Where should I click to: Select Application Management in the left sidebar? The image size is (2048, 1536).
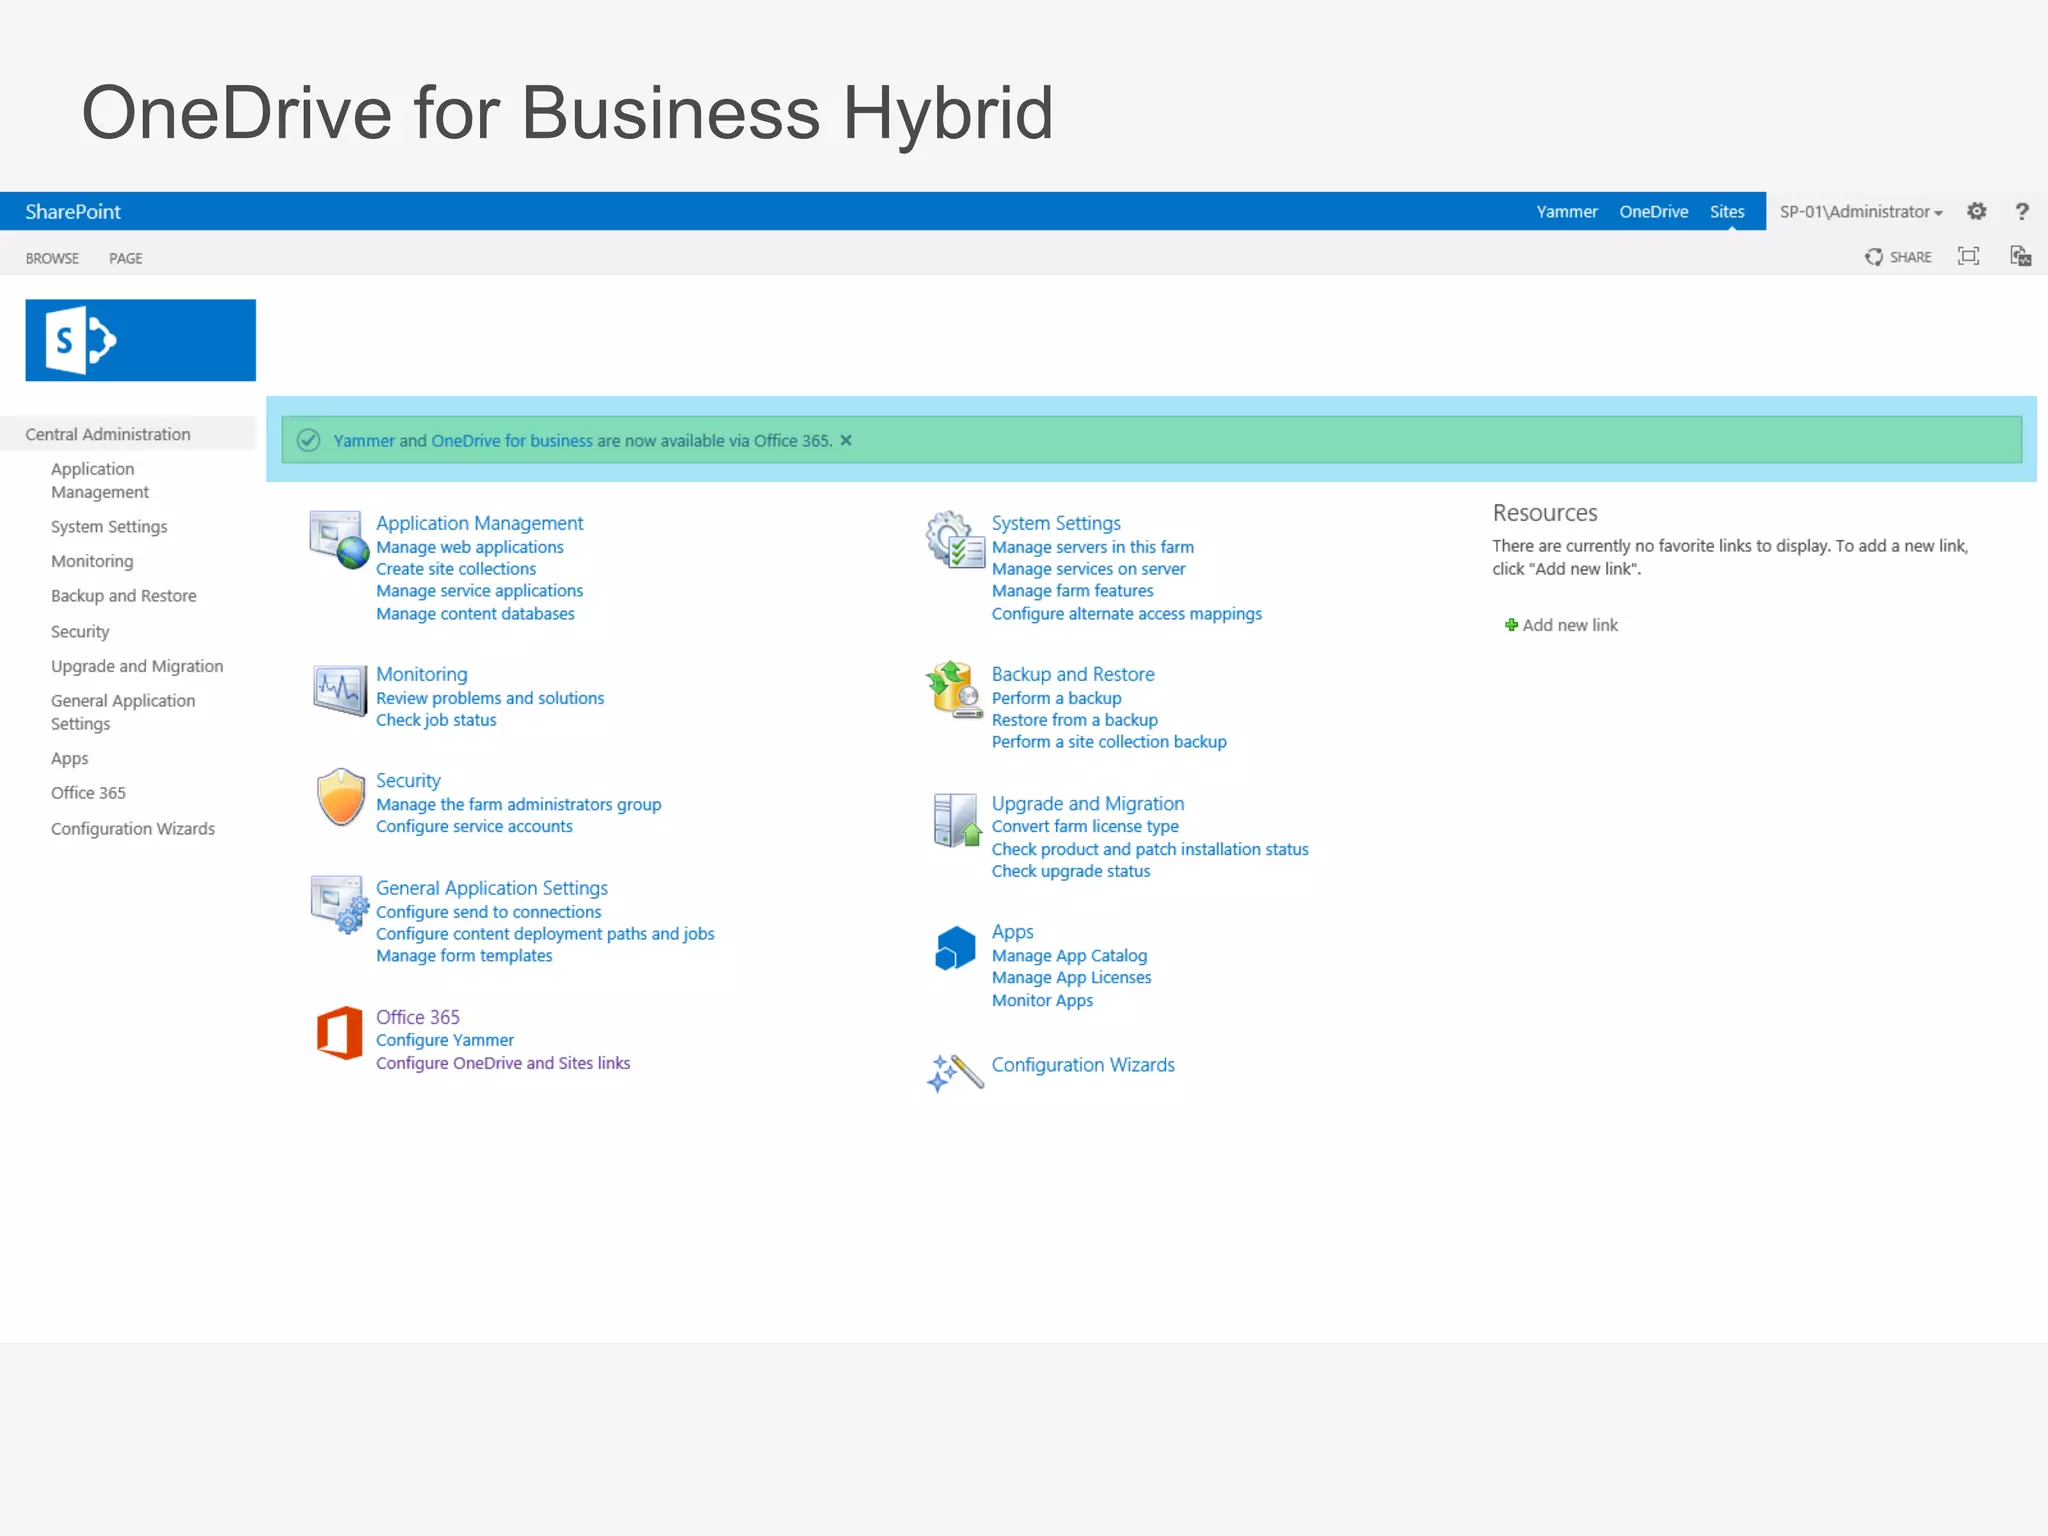pyautogui.click(x=100, y=480)
